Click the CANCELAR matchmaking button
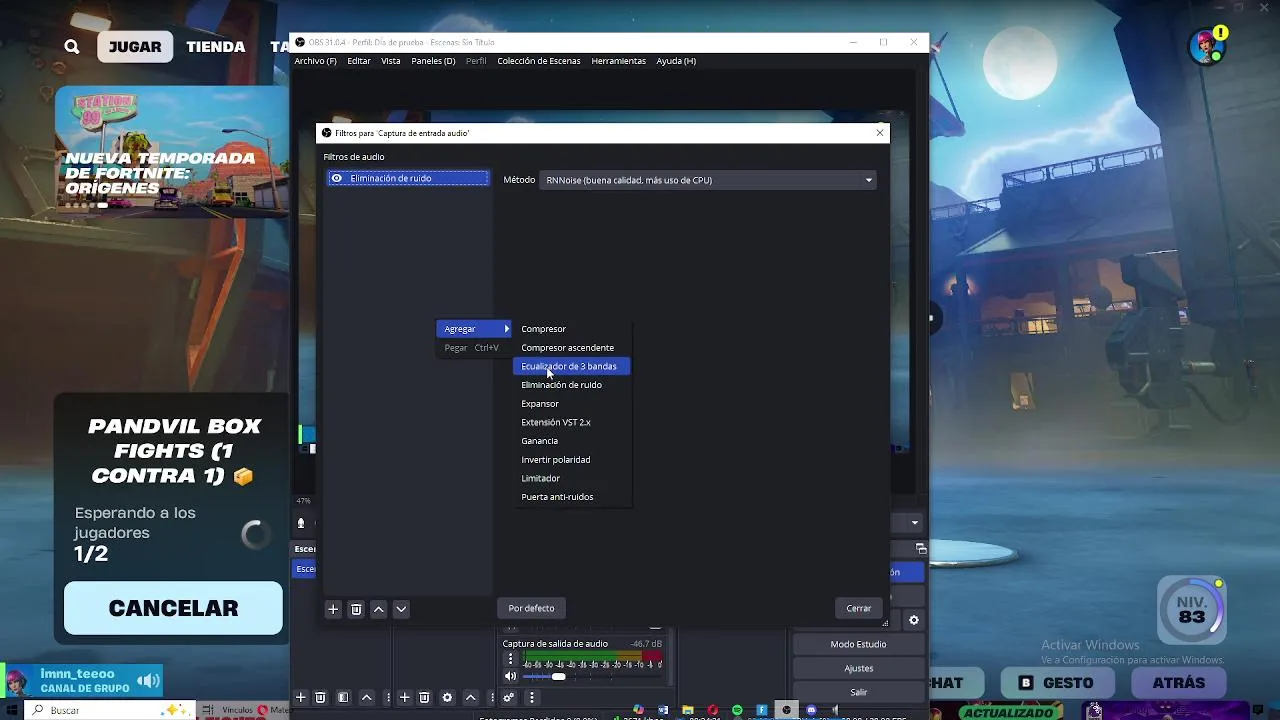The height and width of the screenshot is (720, 1280). pyautogui.click(x=173, y=608)
